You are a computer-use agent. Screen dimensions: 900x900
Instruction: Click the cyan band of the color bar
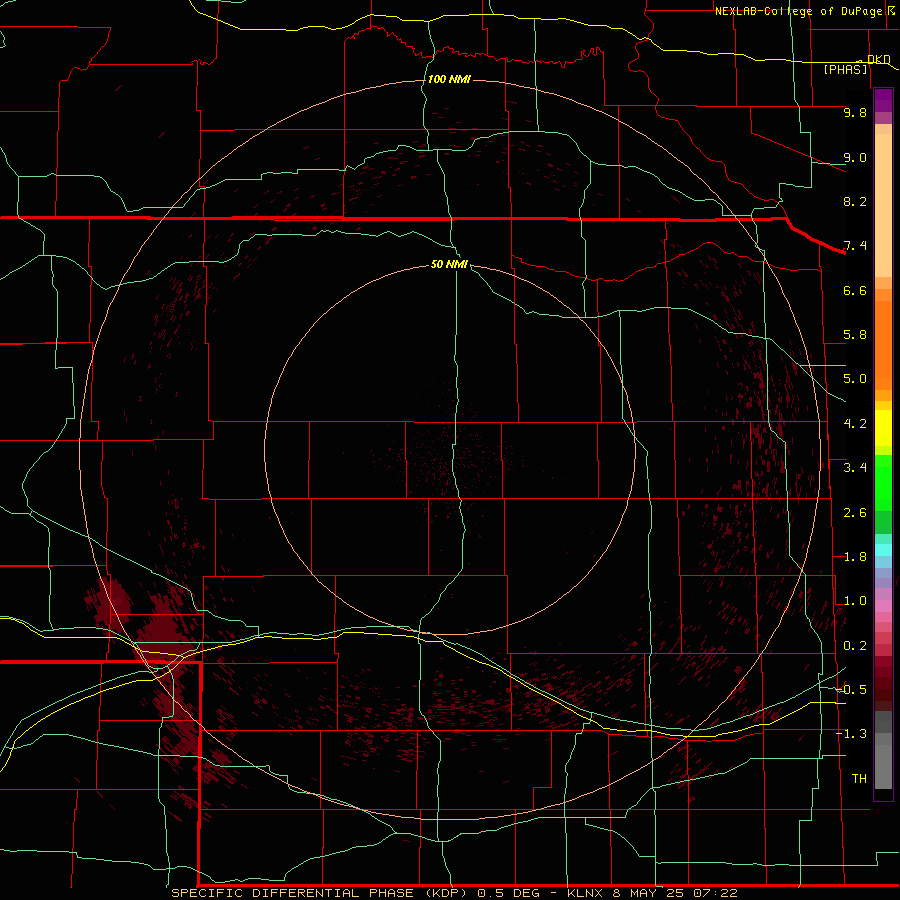[883, 550]
